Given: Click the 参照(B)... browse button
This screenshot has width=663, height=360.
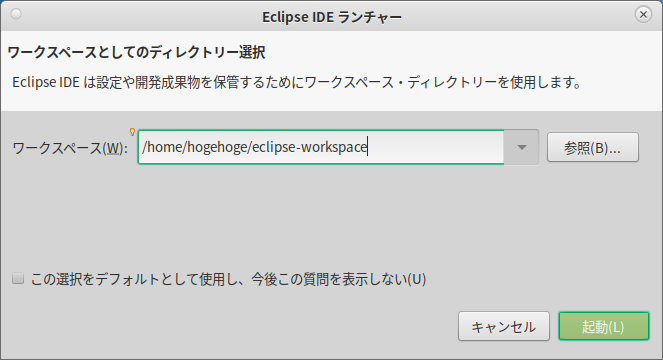Looking at the screenshot, I should [592, 147].
